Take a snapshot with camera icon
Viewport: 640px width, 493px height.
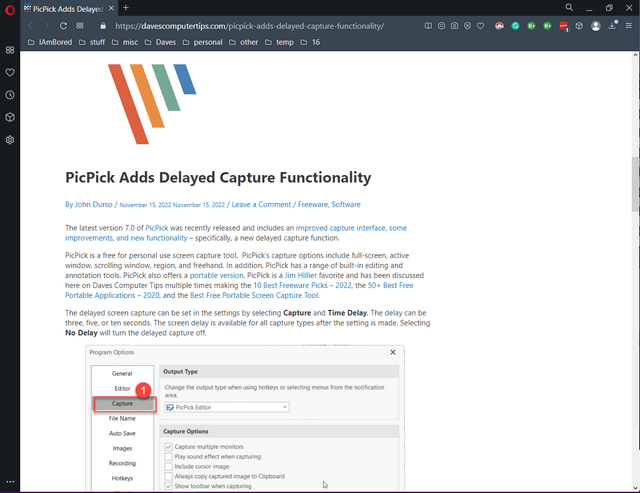coord(454,26)
